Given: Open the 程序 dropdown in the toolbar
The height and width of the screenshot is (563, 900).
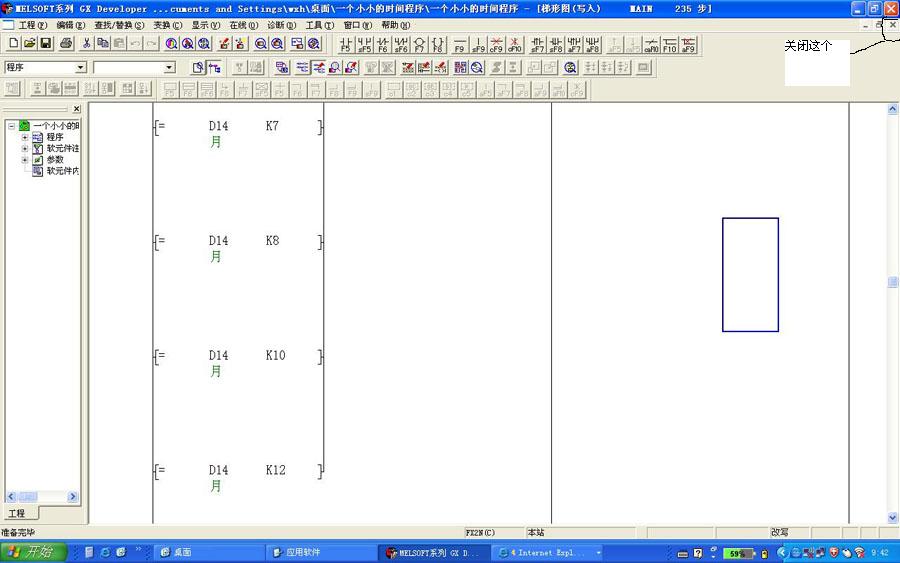Looking at the screenshot, I should point(81,67).
